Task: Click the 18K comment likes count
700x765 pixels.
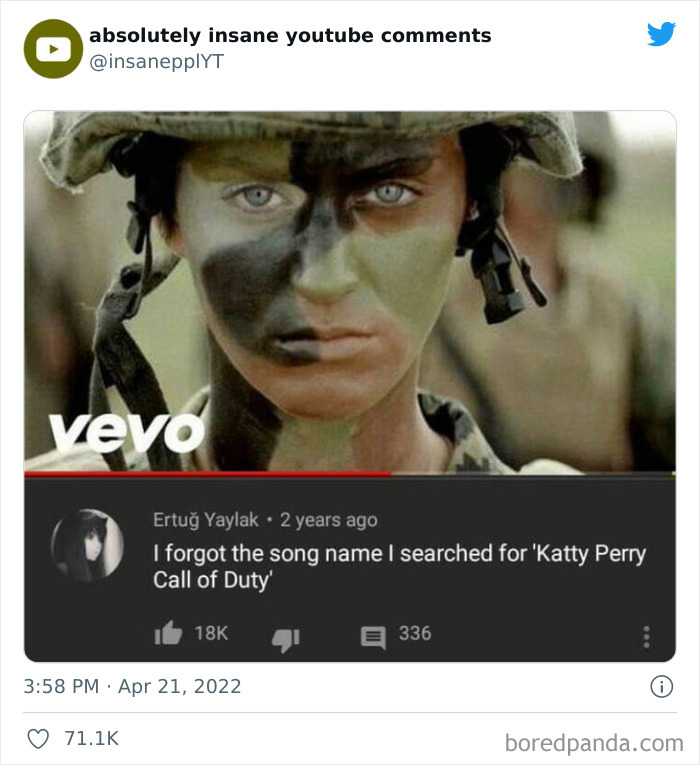Action: pos(211,633)
